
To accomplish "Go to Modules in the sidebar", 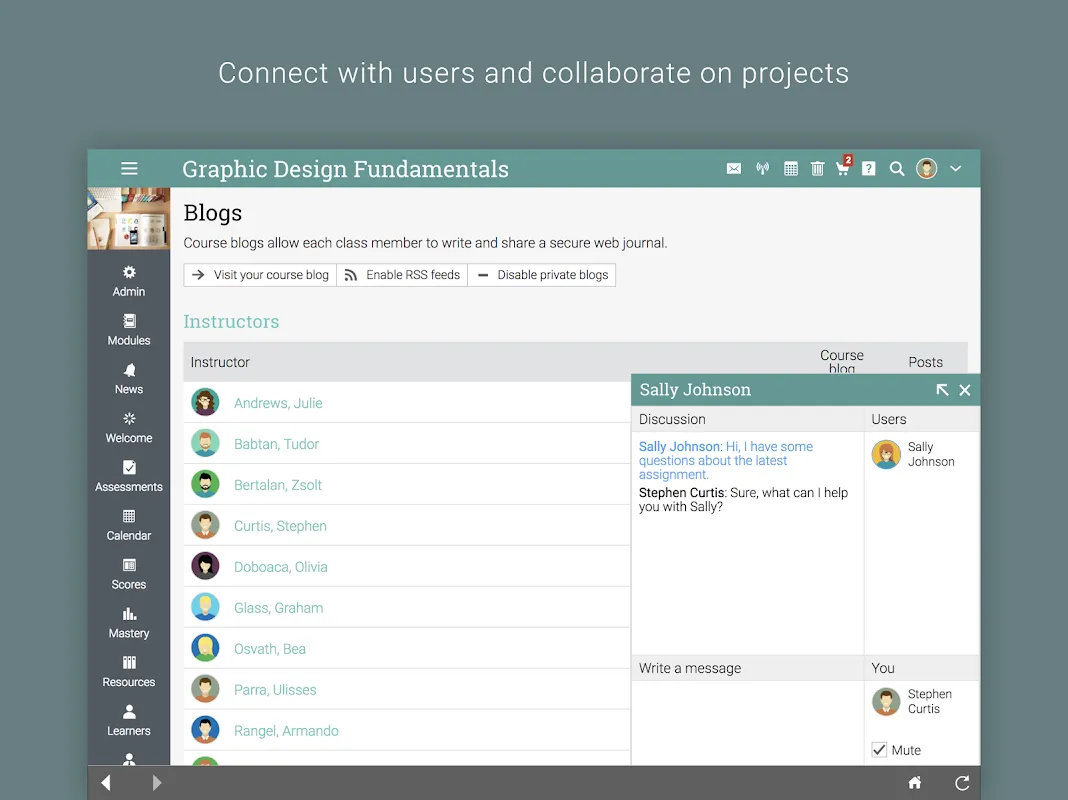I will pos(129,330).
